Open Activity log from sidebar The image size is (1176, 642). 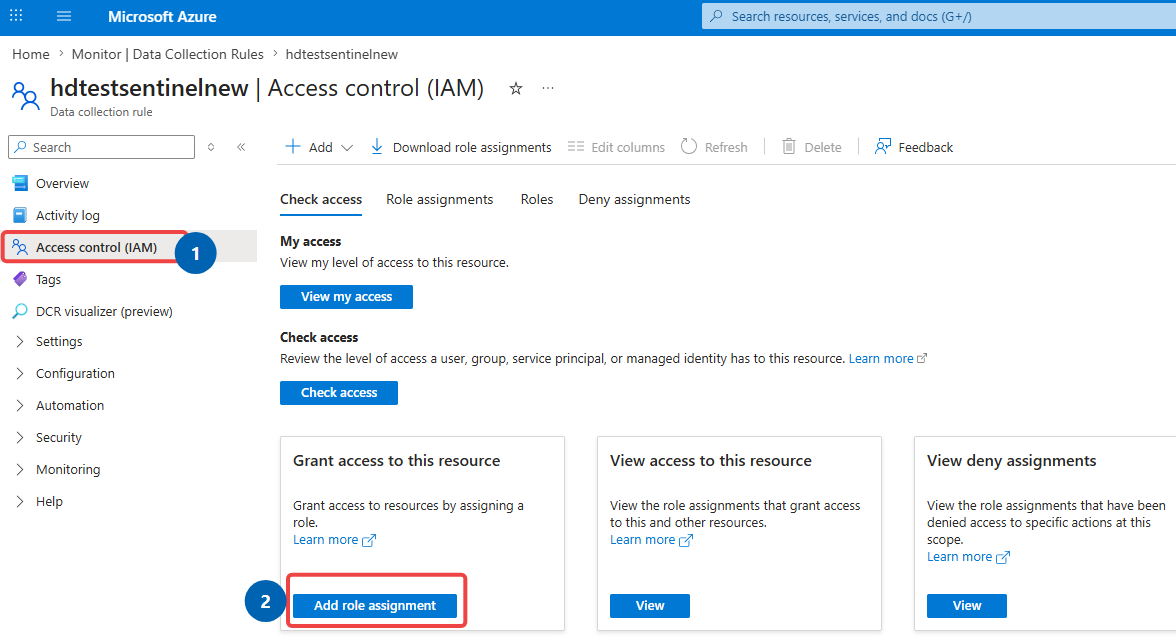[68, 215]
